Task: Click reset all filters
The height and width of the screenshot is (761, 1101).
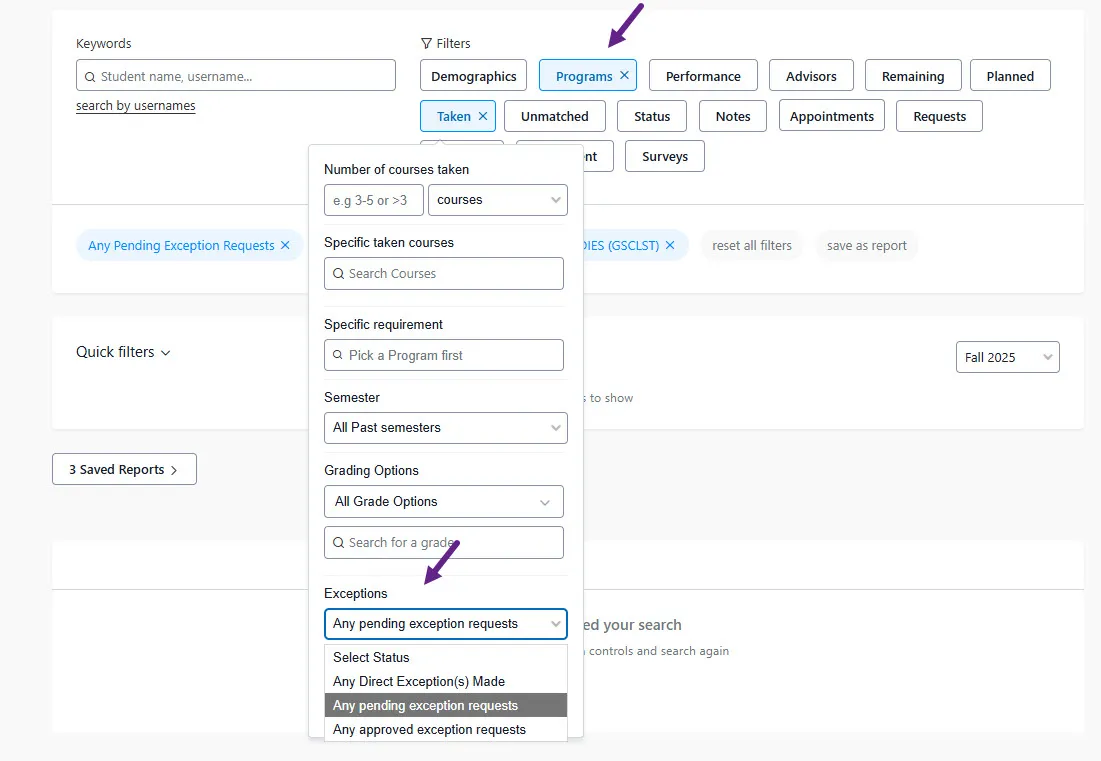Action: coord(751,245)
